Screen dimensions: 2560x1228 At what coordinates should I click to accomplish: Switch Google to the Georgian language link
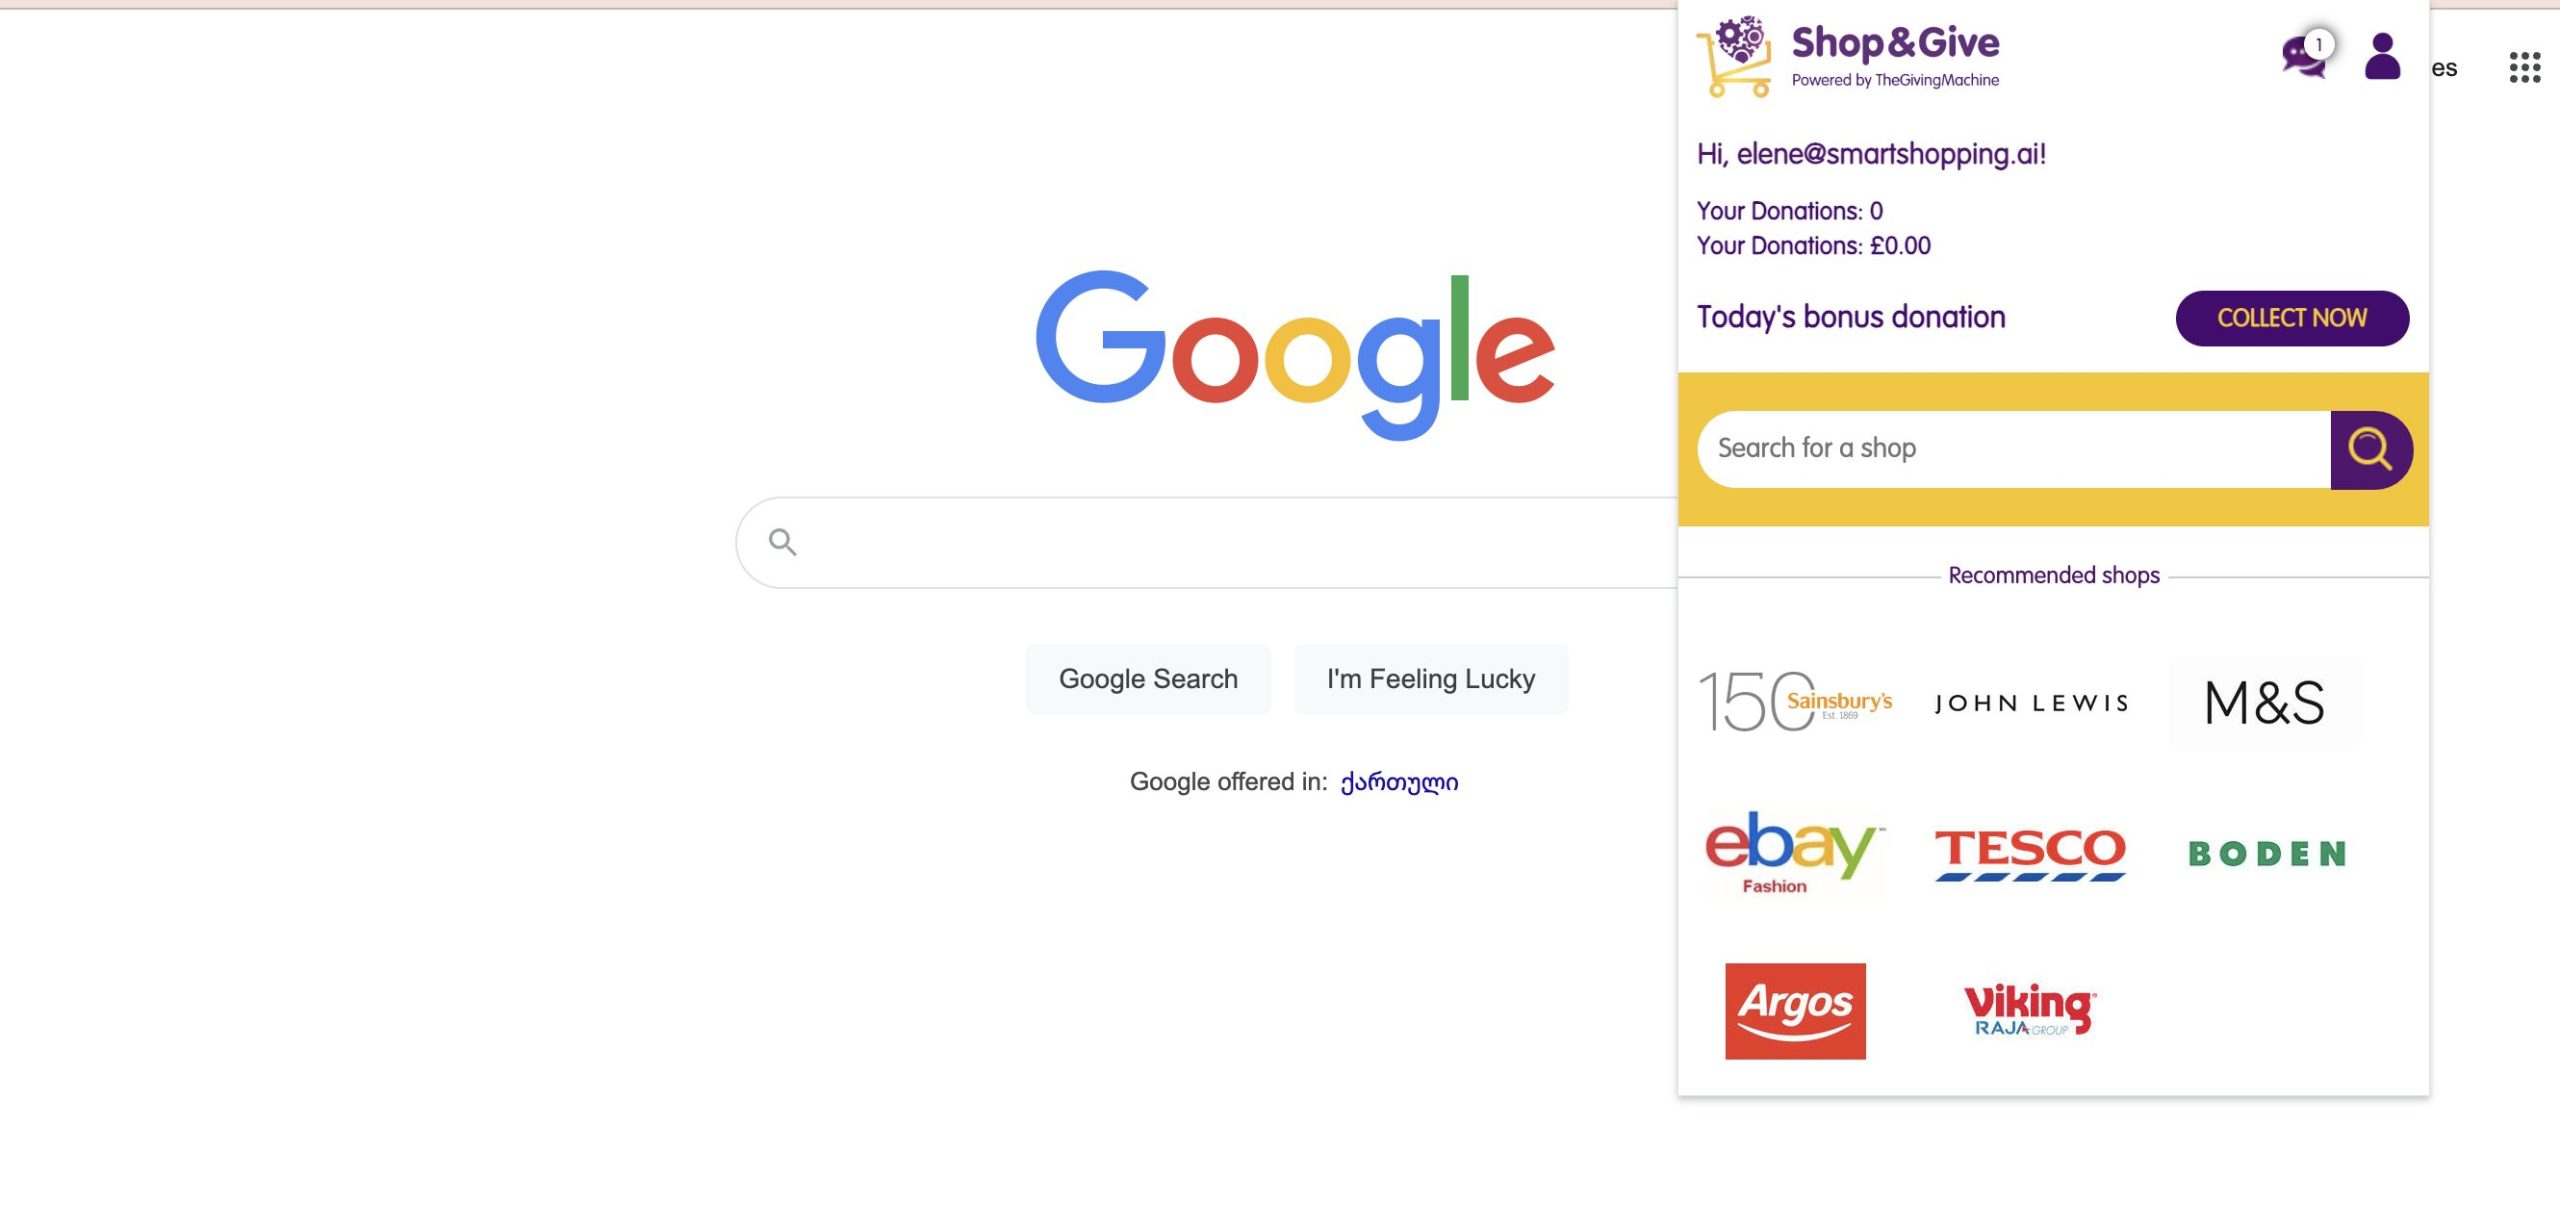click(1399, 782)
